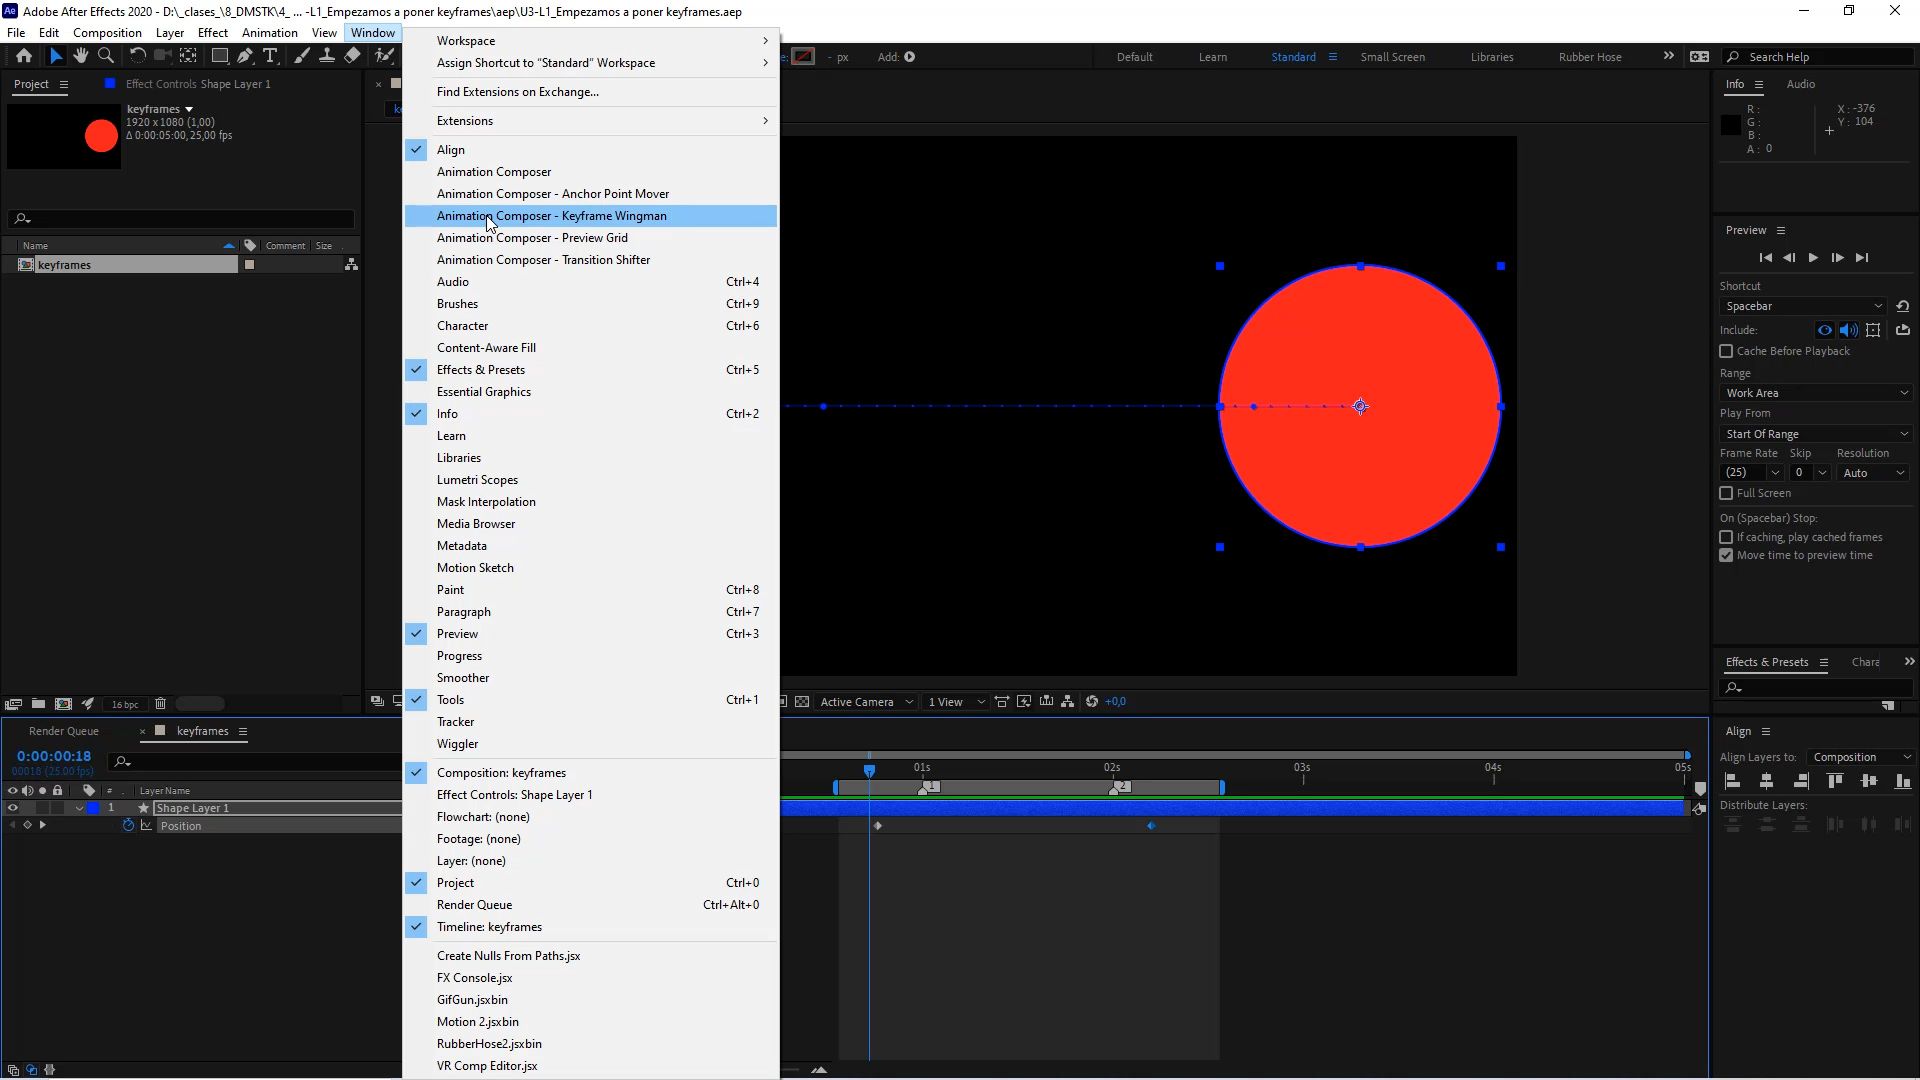1920x1080 pixels.
Task: Select the Brush tool
Action: 301,56
